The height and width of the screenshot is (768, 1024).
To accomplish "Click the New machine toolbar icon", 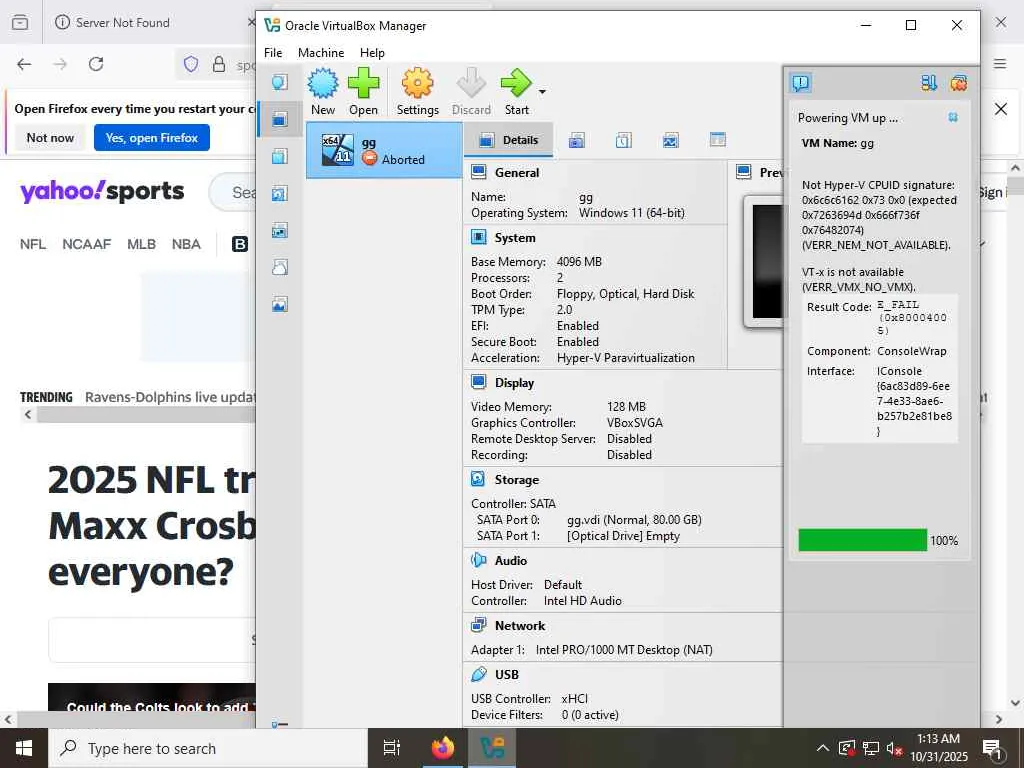I will coord(323,84).
